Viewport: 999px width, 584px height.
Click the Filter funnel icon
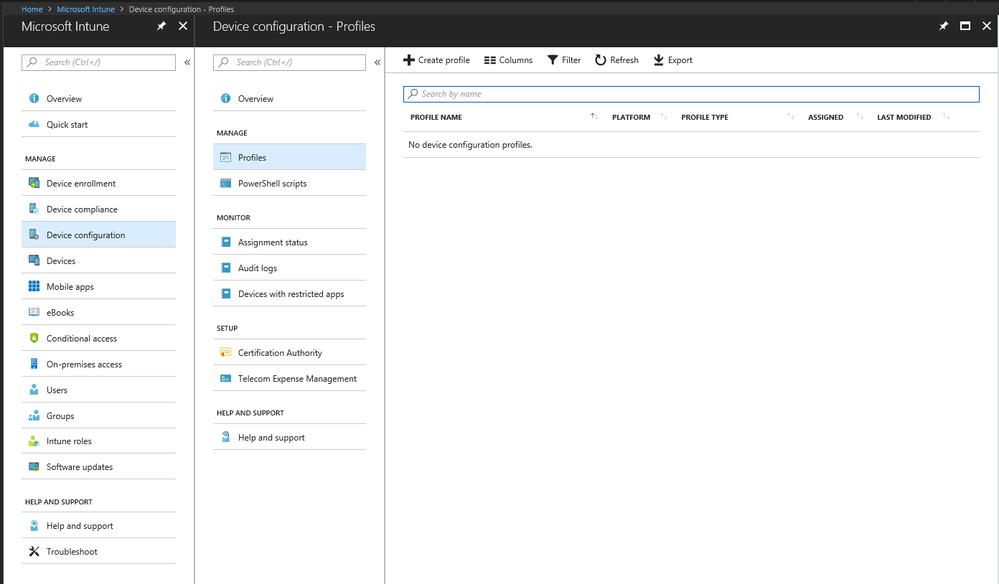coord(553,60)
